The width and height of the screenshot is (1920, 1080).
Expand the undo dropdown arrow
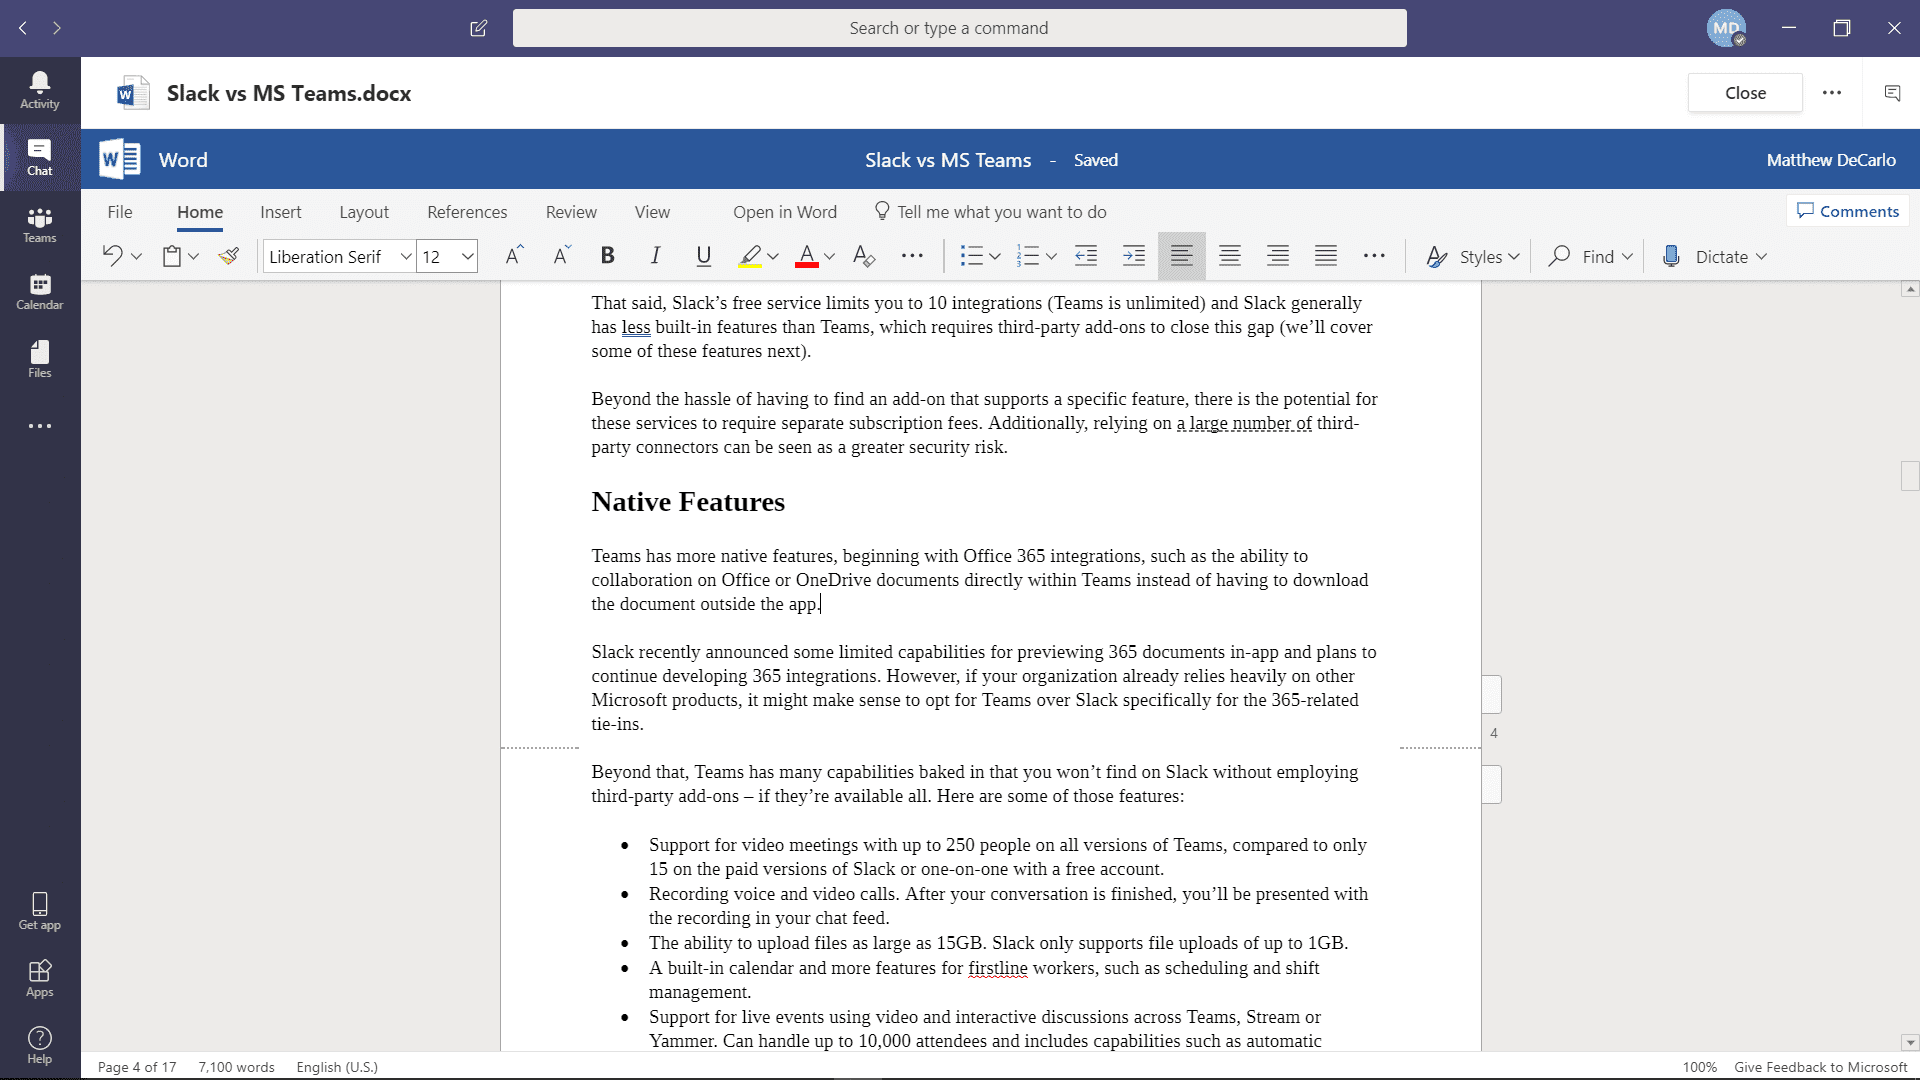click(137, 257)
